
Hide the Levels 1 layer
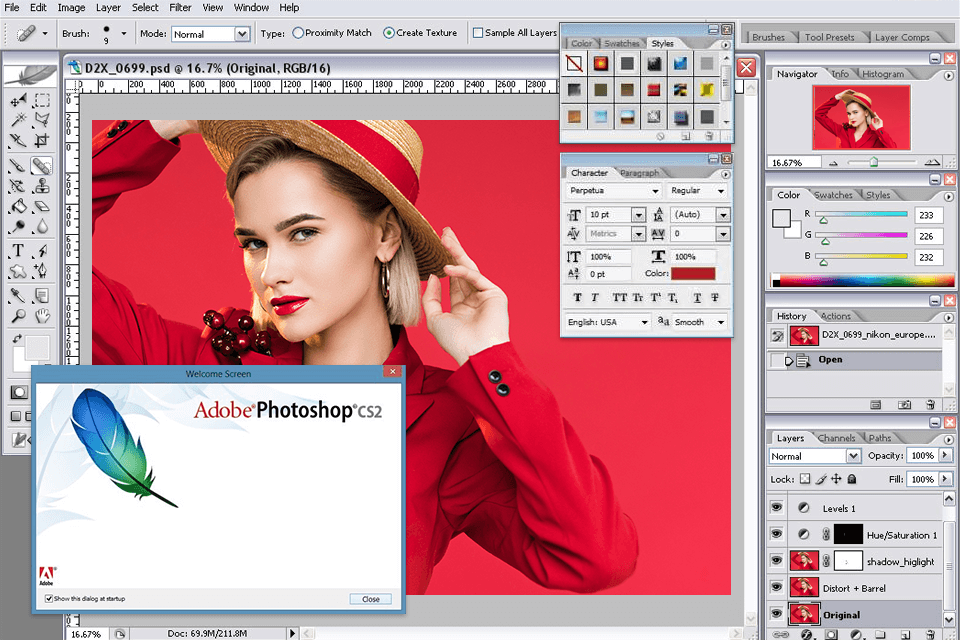[x=776, y=507]
